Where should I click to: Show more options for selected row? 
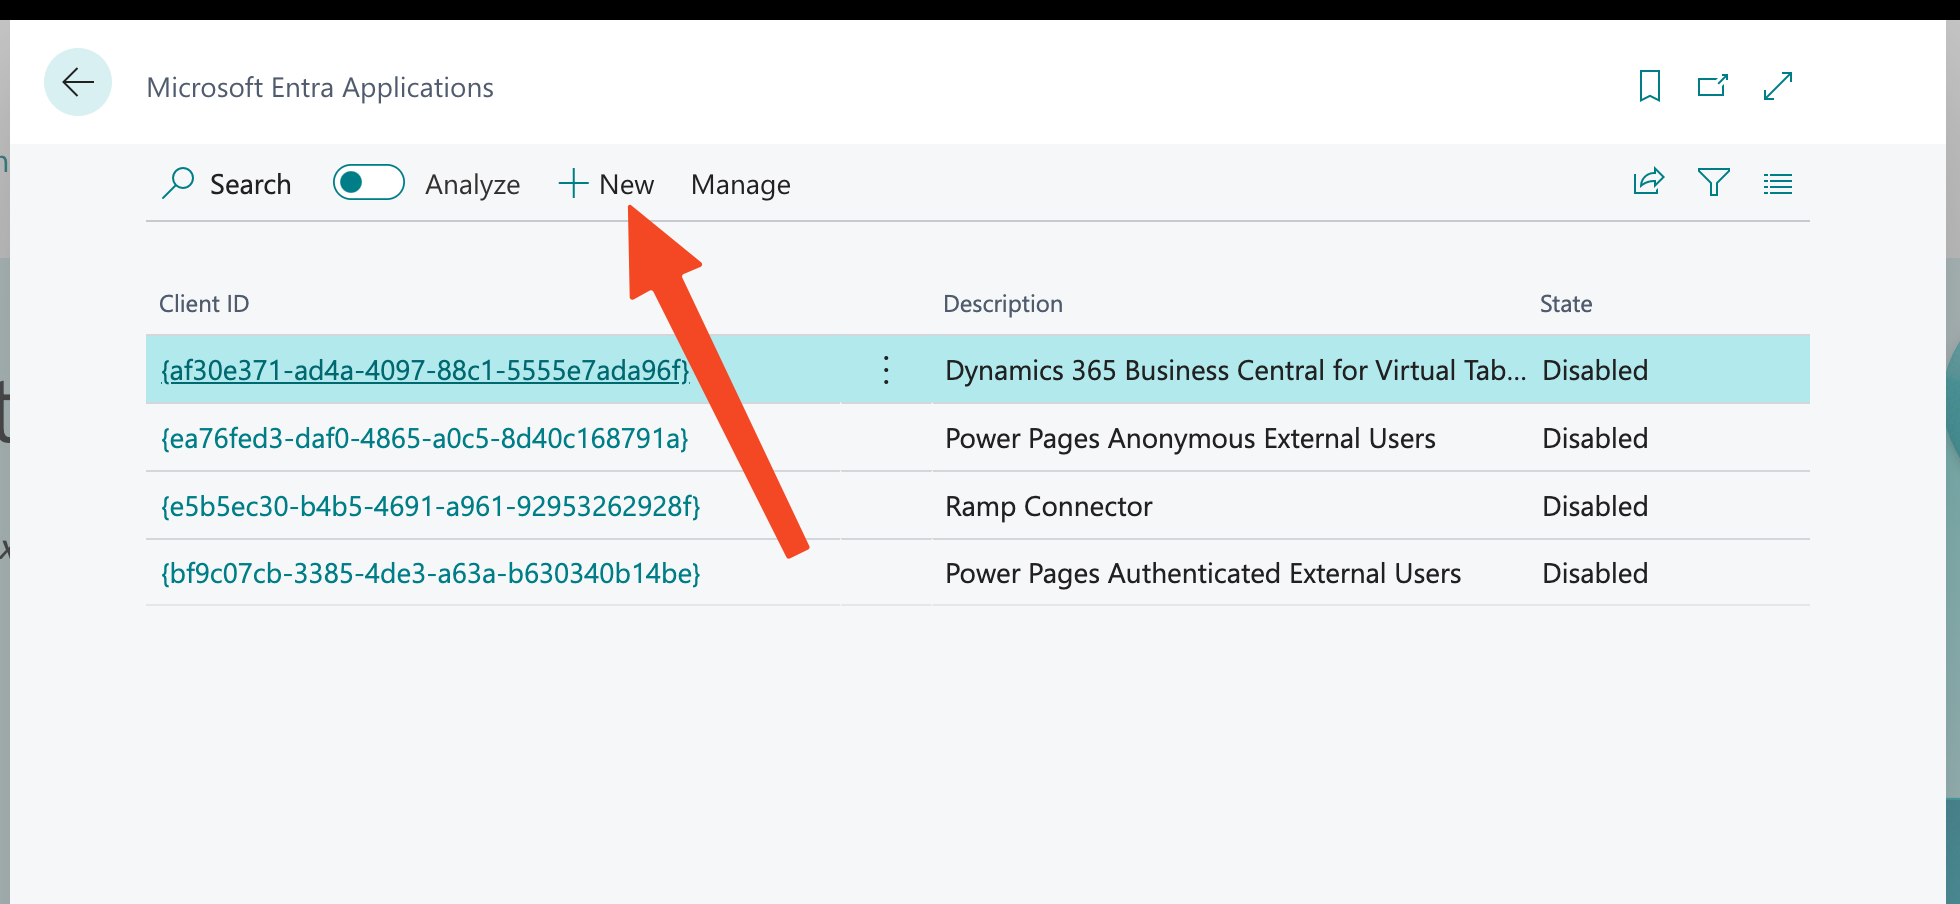click(x=886, y=370)
